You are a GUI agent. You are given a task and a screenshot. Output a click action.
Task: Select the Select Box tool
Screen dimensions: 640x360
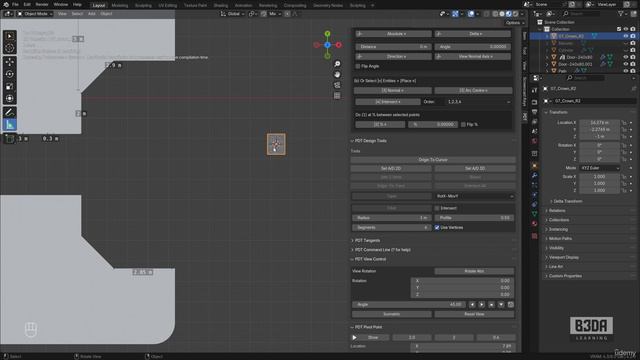coord(9,36)
